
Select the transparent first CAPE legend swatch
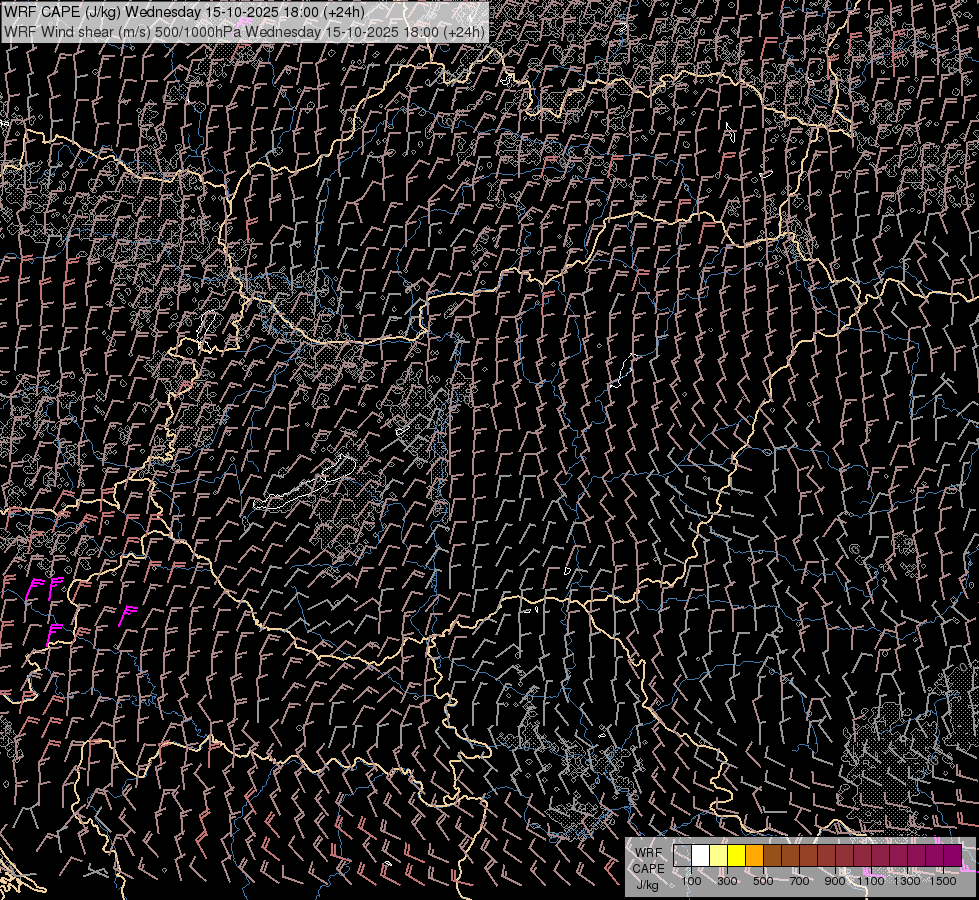click(682, 856)
